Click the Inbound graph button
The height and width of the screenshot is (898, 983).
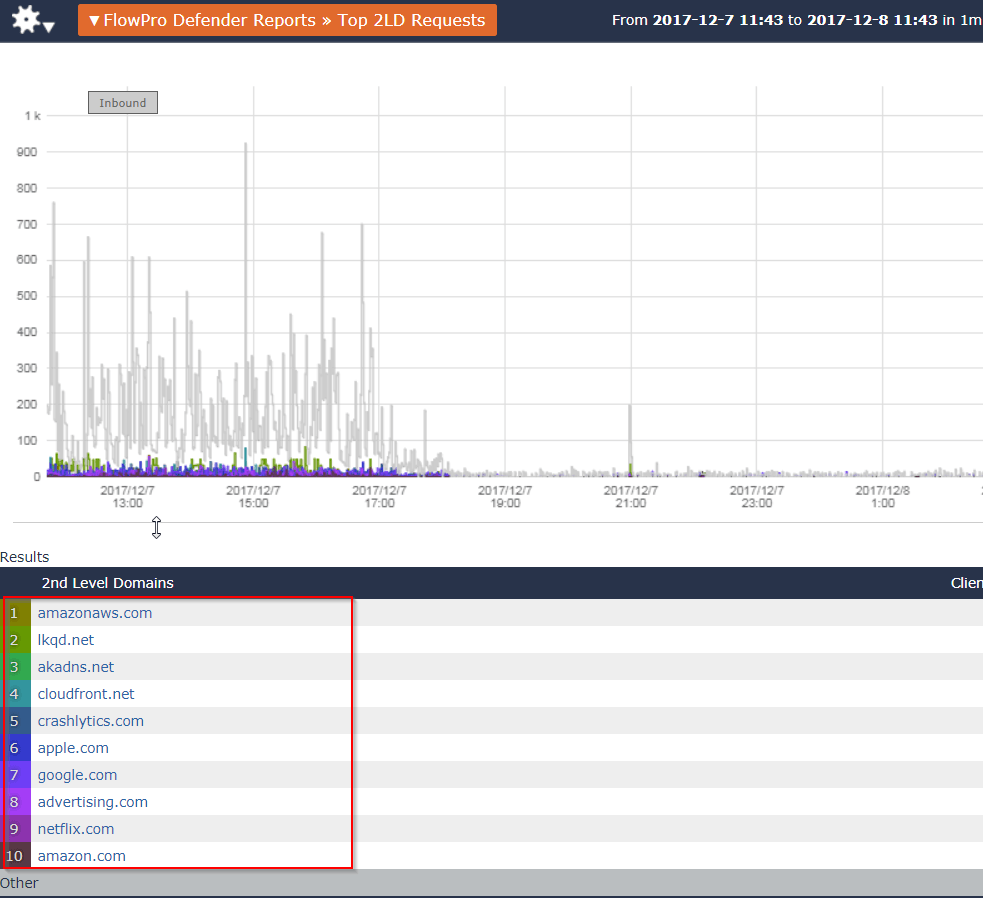[123, 103]
